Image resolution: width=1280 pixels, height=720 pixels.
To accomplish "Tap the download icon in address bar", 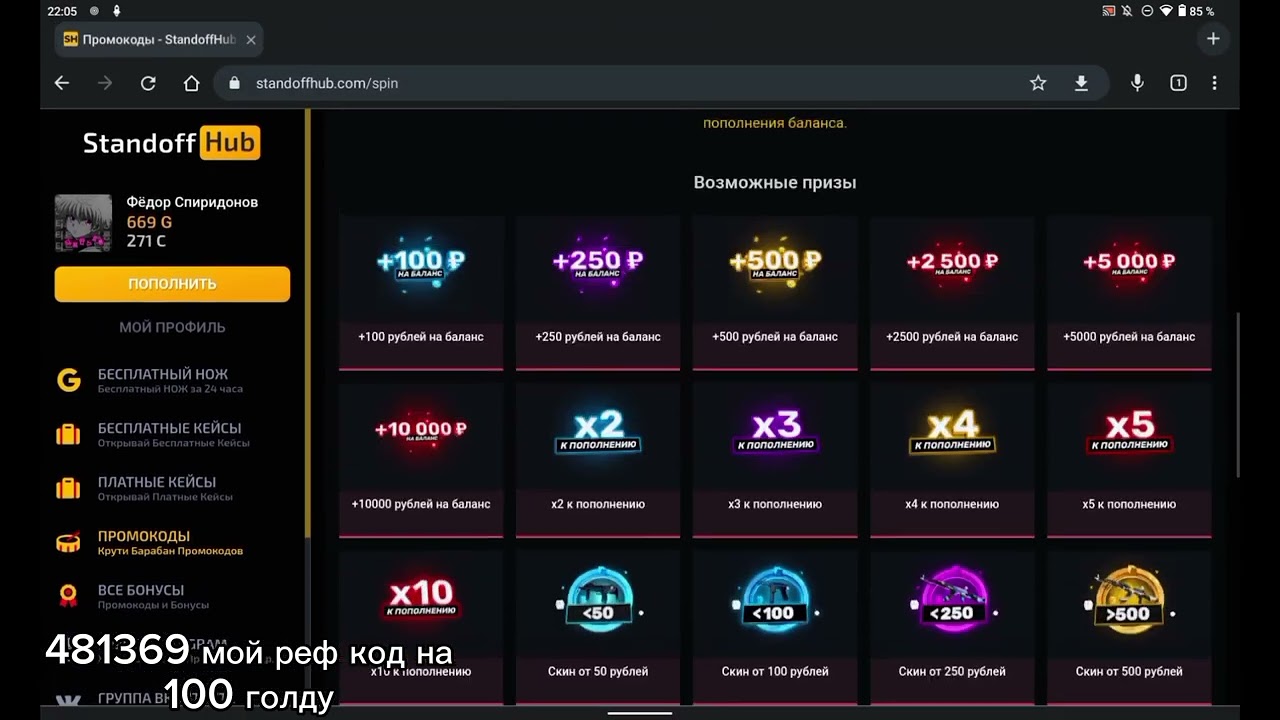I will 1081,83.
